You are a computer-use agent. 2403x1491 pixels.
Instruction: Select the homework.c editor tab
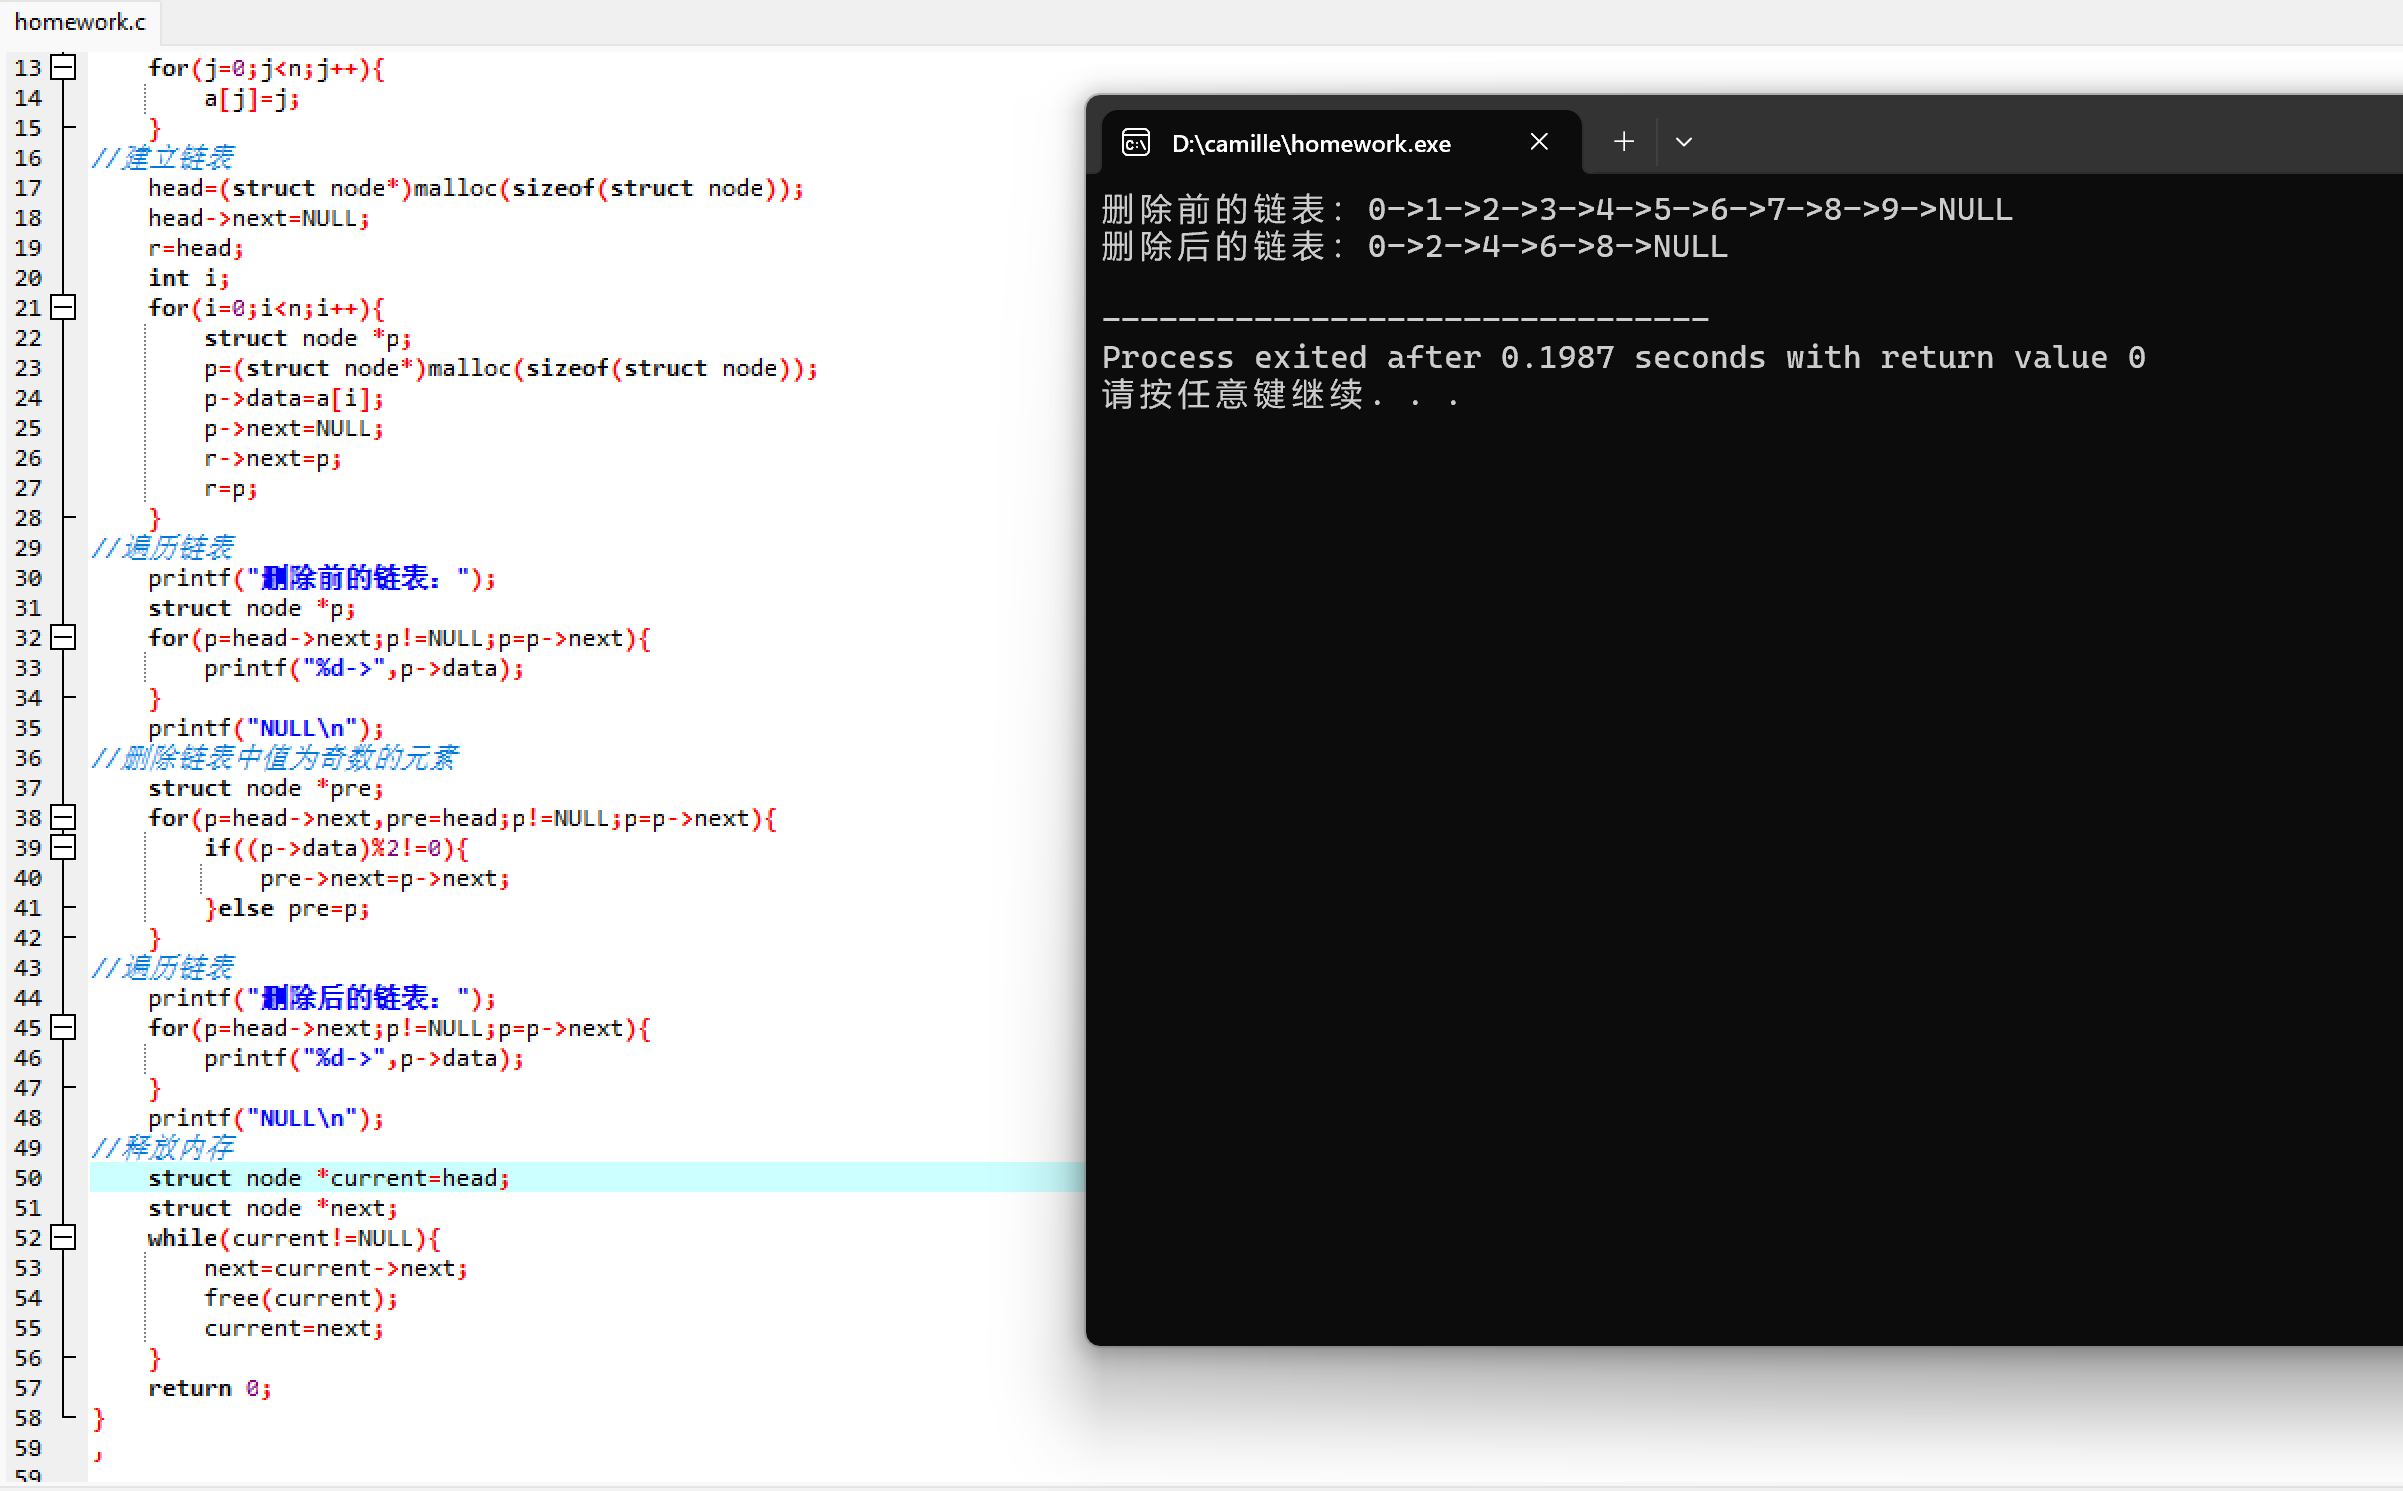80,22
